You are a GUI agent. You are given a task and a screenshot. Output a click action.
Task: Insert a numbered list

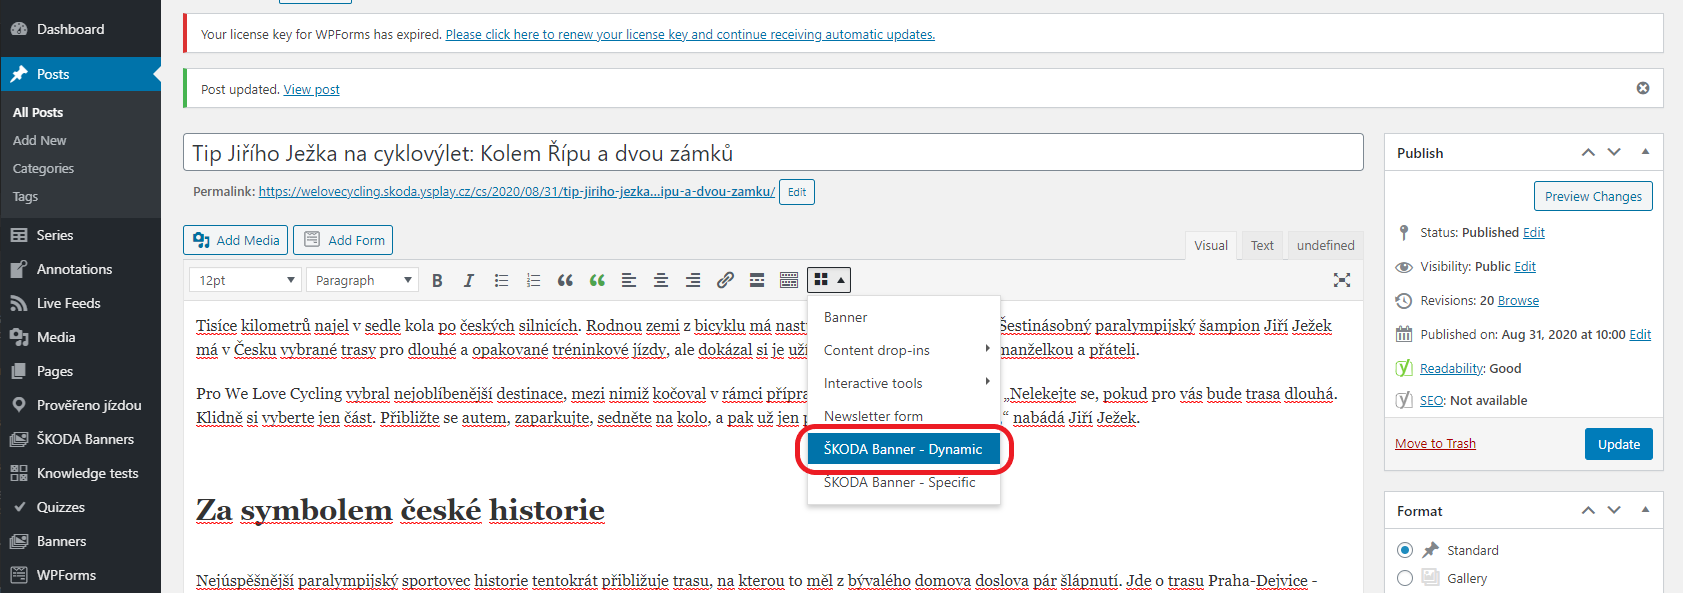tap(533, 280)
